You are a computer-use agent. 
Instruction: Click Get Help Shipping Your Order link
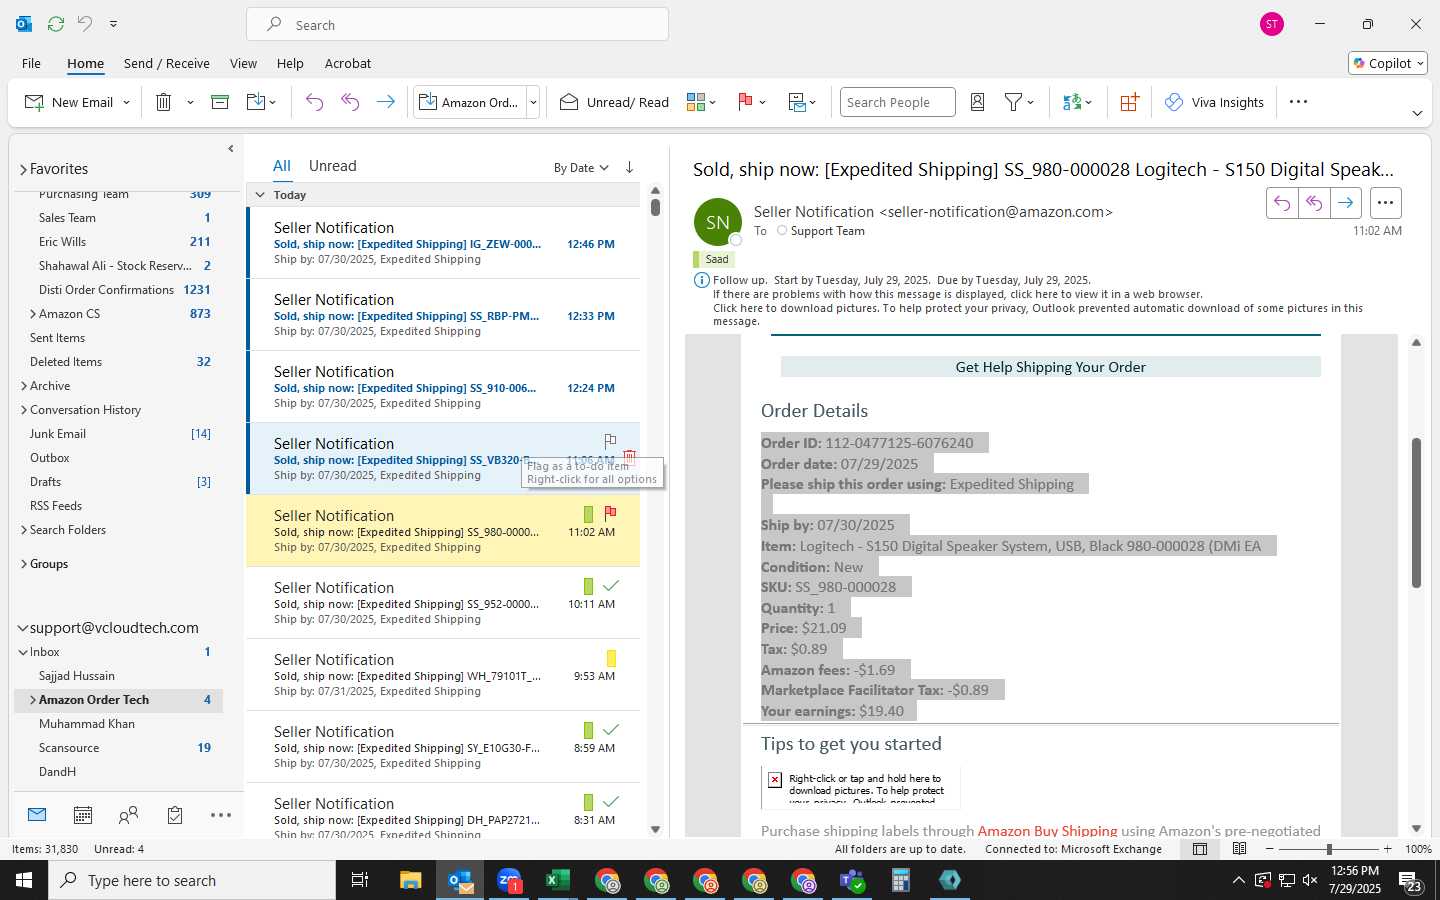1050,367
